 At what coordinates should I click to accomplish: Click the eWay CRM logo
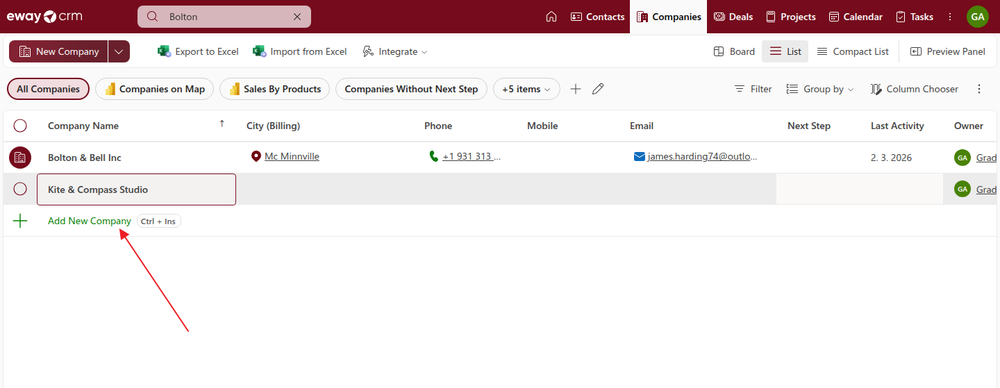point(45,17)
